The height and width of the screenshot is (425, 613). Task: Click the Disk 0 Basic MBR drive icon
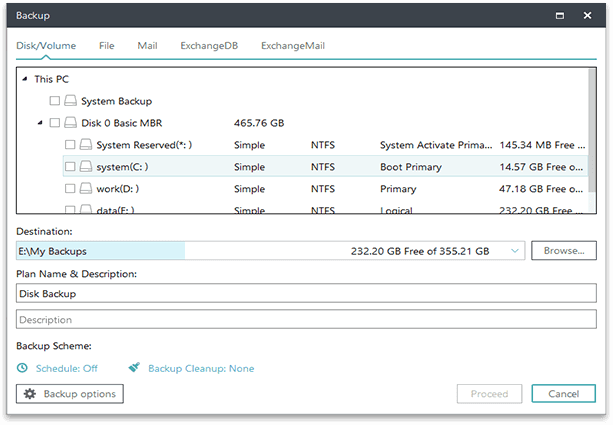coord(70,123)
